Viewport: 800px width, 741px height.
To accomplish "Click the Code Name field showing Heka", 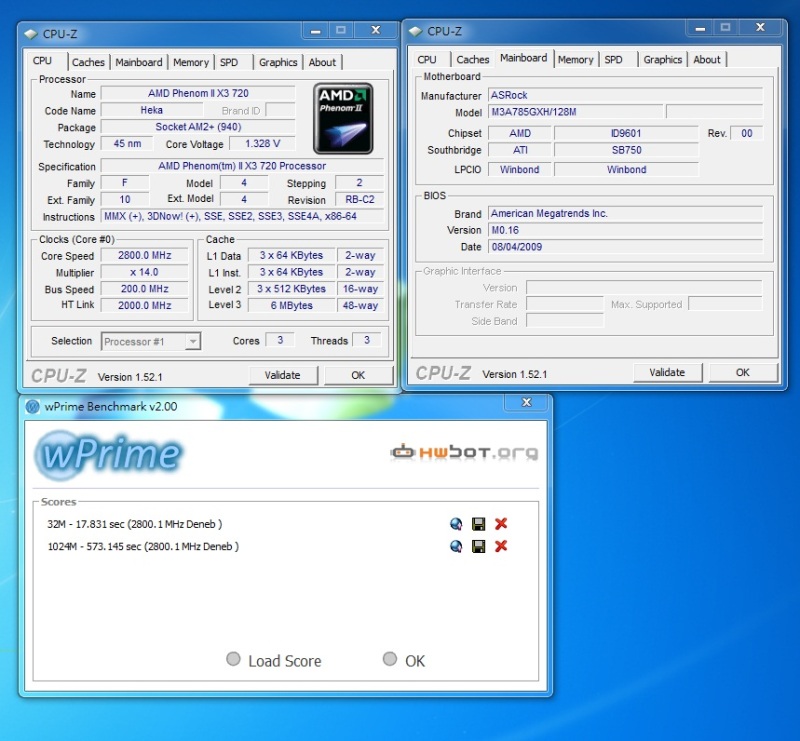I will pyautogui.click(x=152, y=110).
